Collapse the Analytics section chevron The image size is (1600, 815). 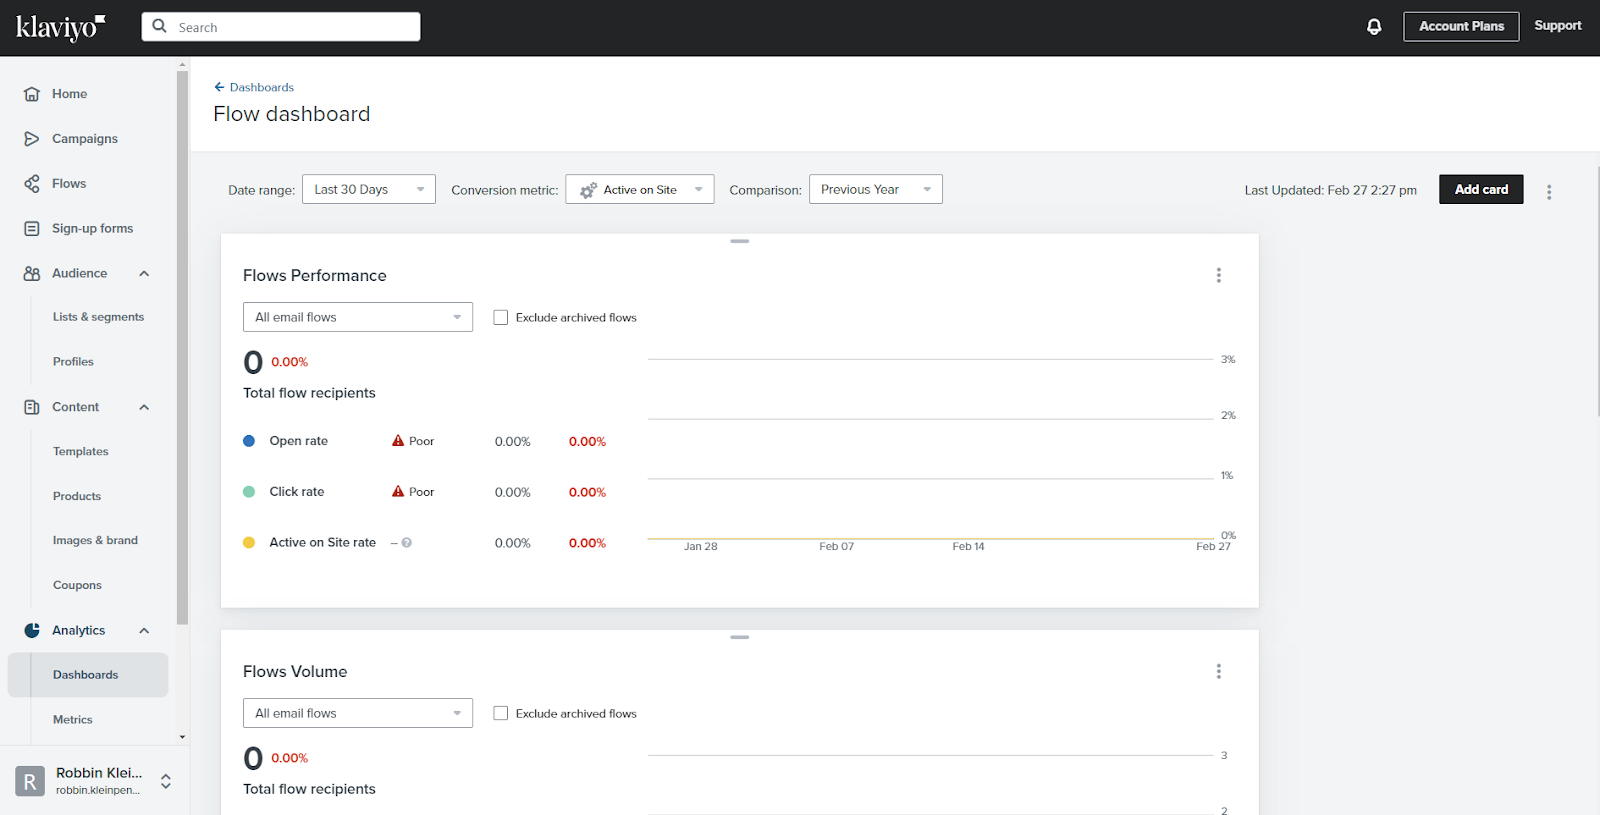144,631
